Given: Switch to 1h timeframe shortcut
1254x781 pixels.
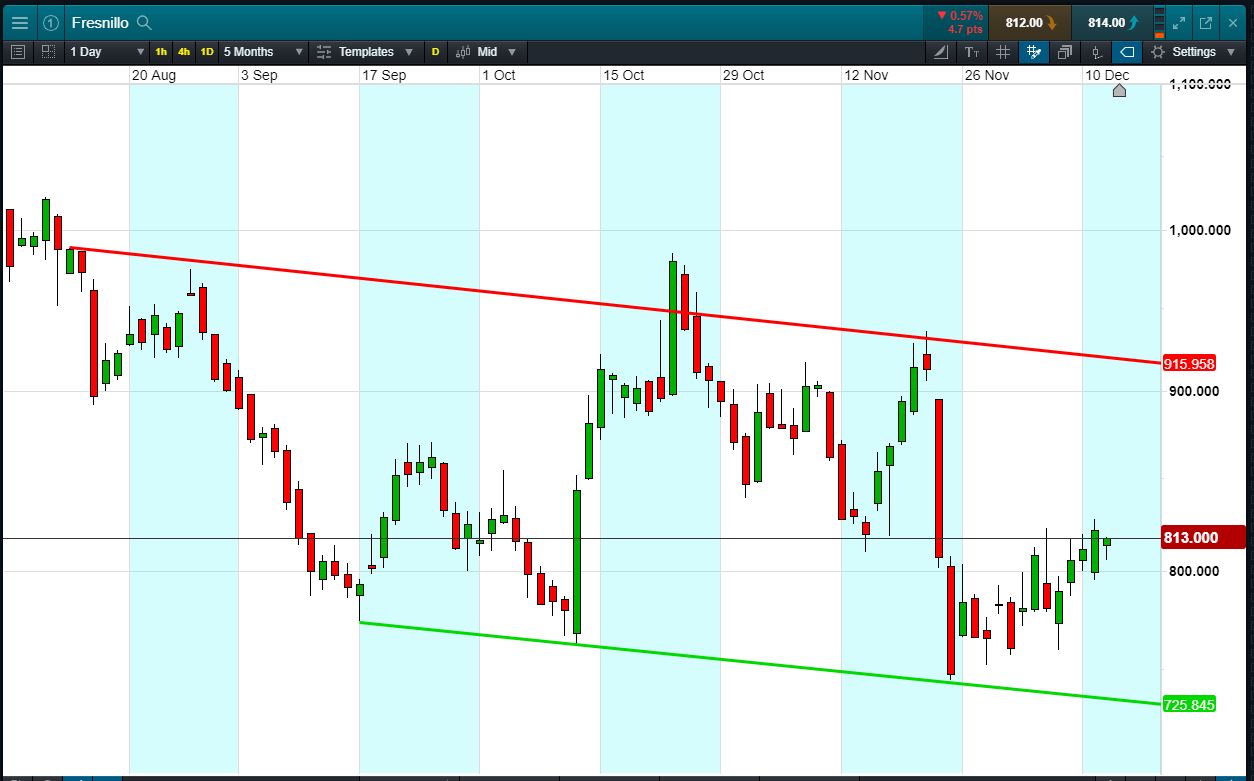Looking at the screenshot, I should pos(161,52).
